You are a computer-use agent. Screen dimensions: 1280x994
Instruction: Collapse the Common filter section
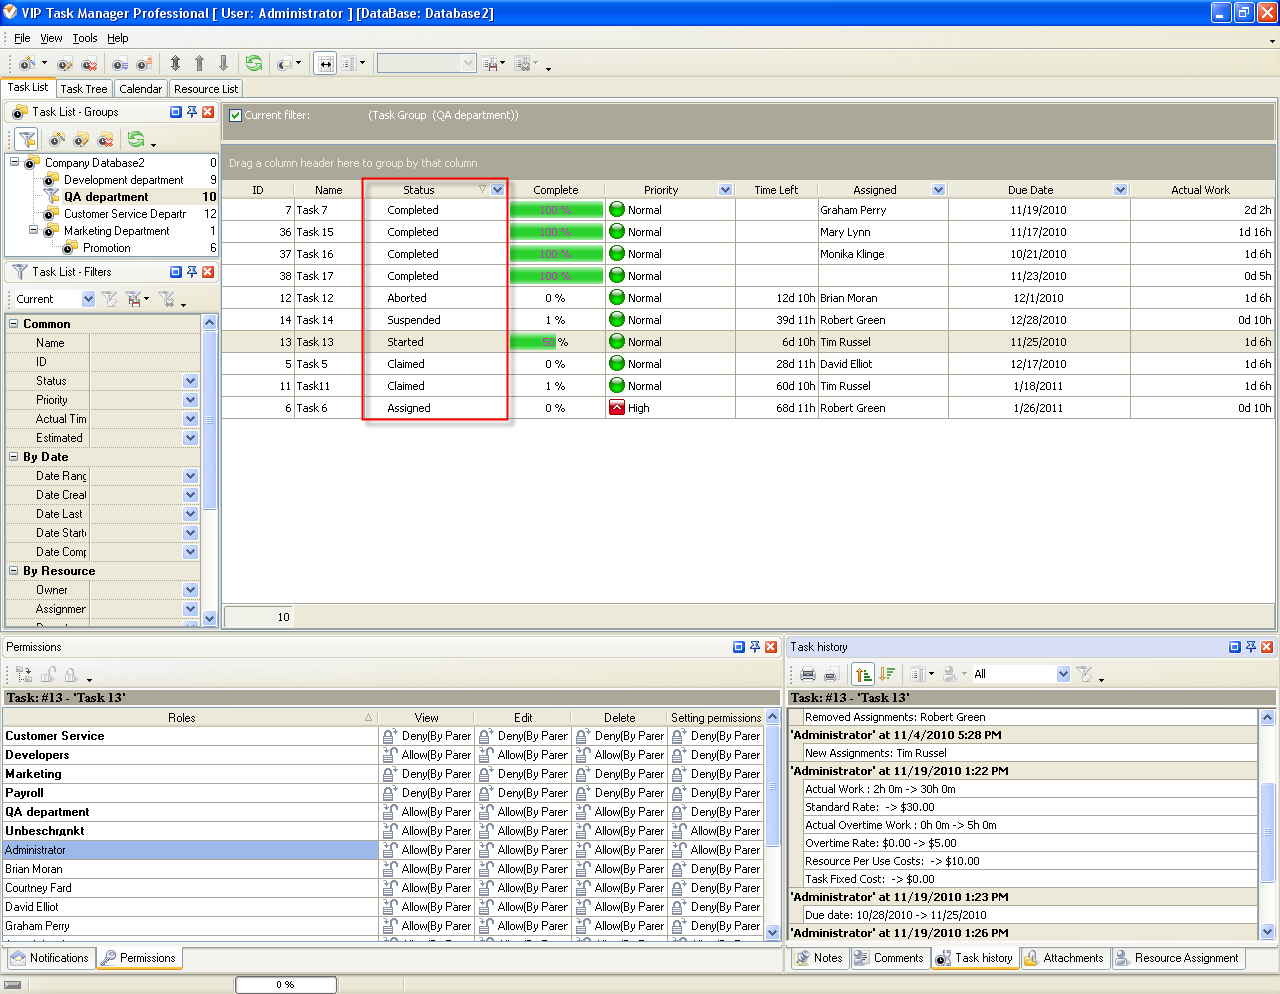[14, 323]
